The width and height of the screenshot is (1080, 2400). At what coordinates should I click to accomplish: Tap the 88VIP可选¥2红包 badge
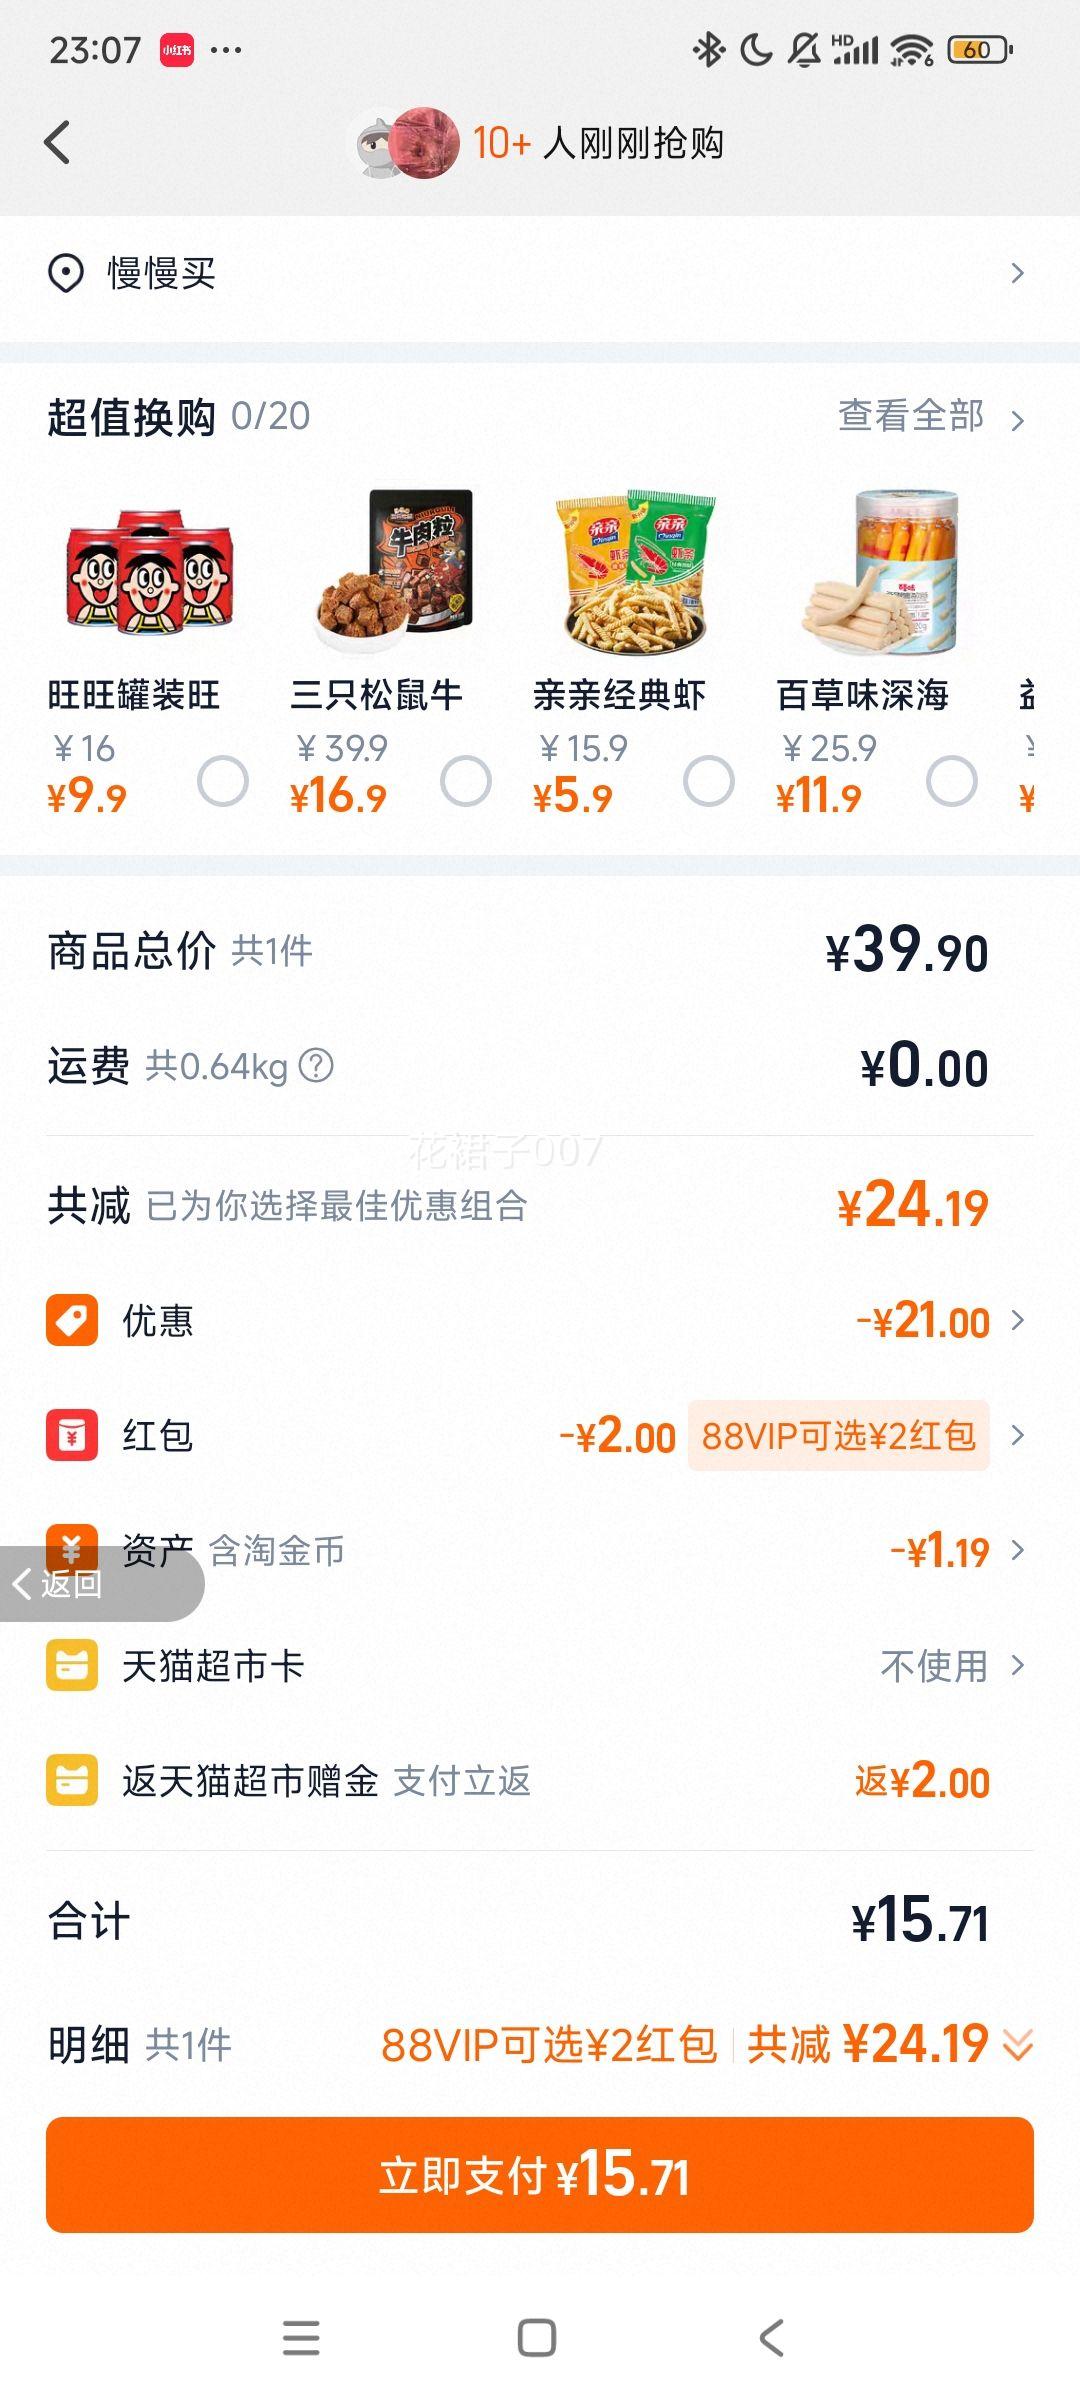pyautogui.click(x=838, y=1436)
